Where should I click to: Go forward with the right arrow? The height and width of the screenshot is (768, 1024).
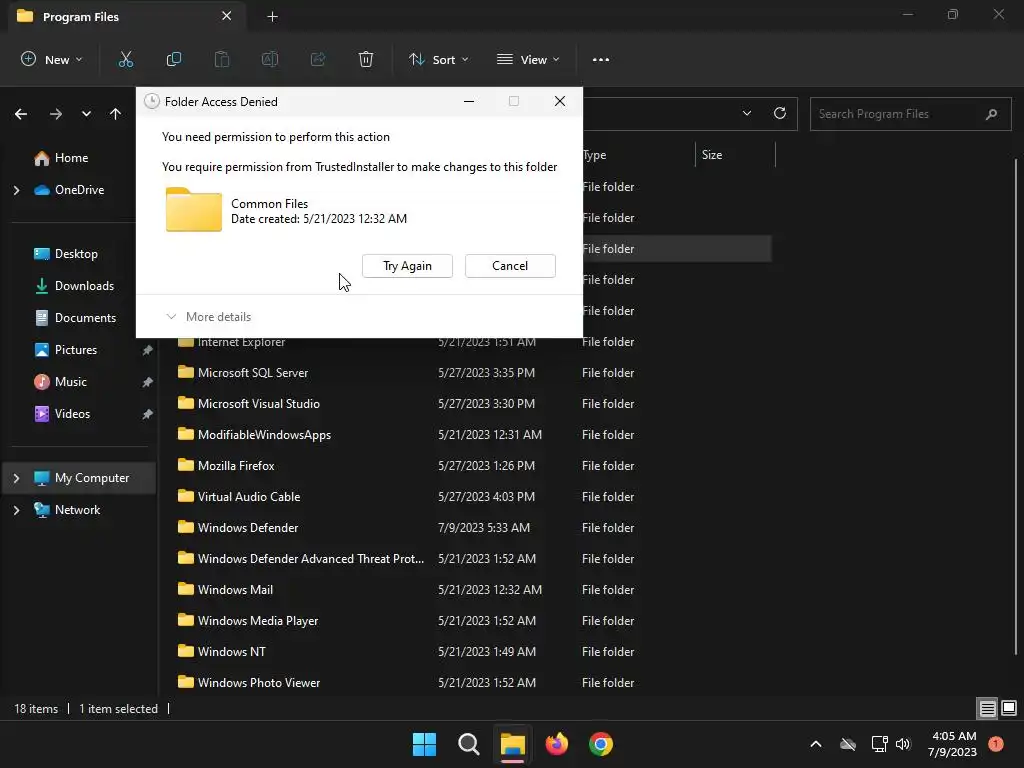point(56,114)
